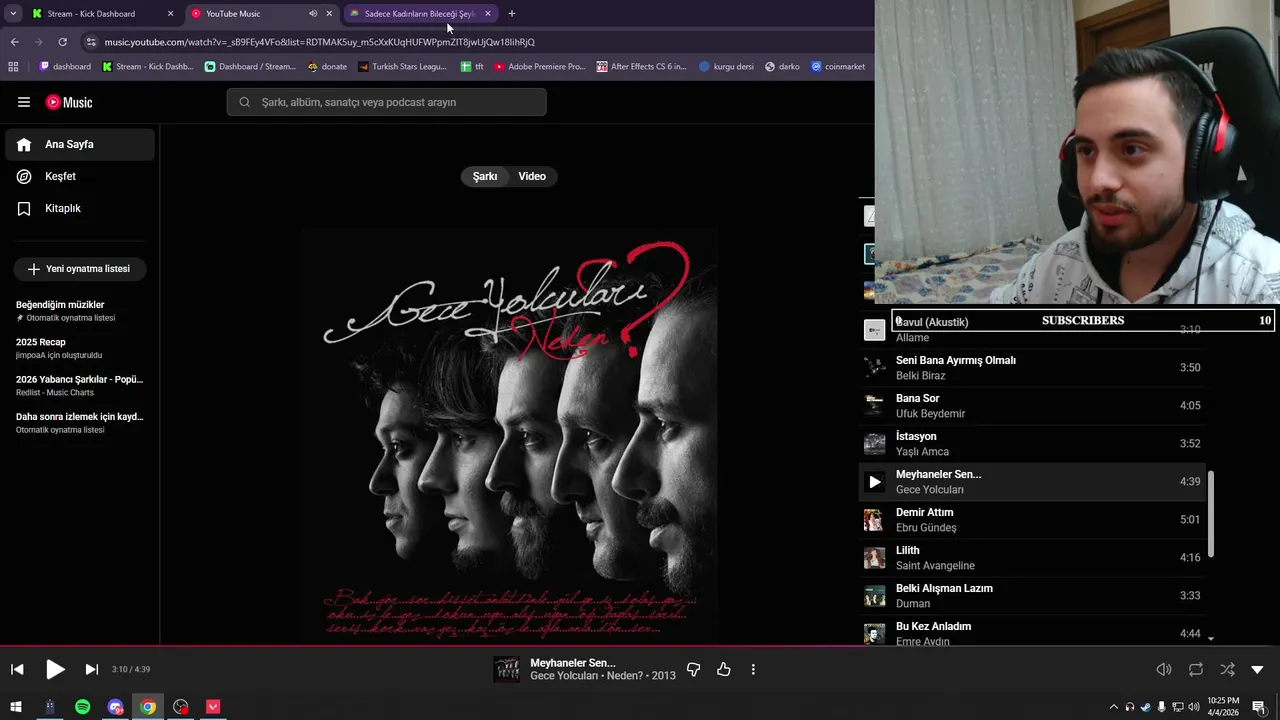1280x720 pixels.
Task: Like the Meyhaneler Sen song
Action: point(724,669)
